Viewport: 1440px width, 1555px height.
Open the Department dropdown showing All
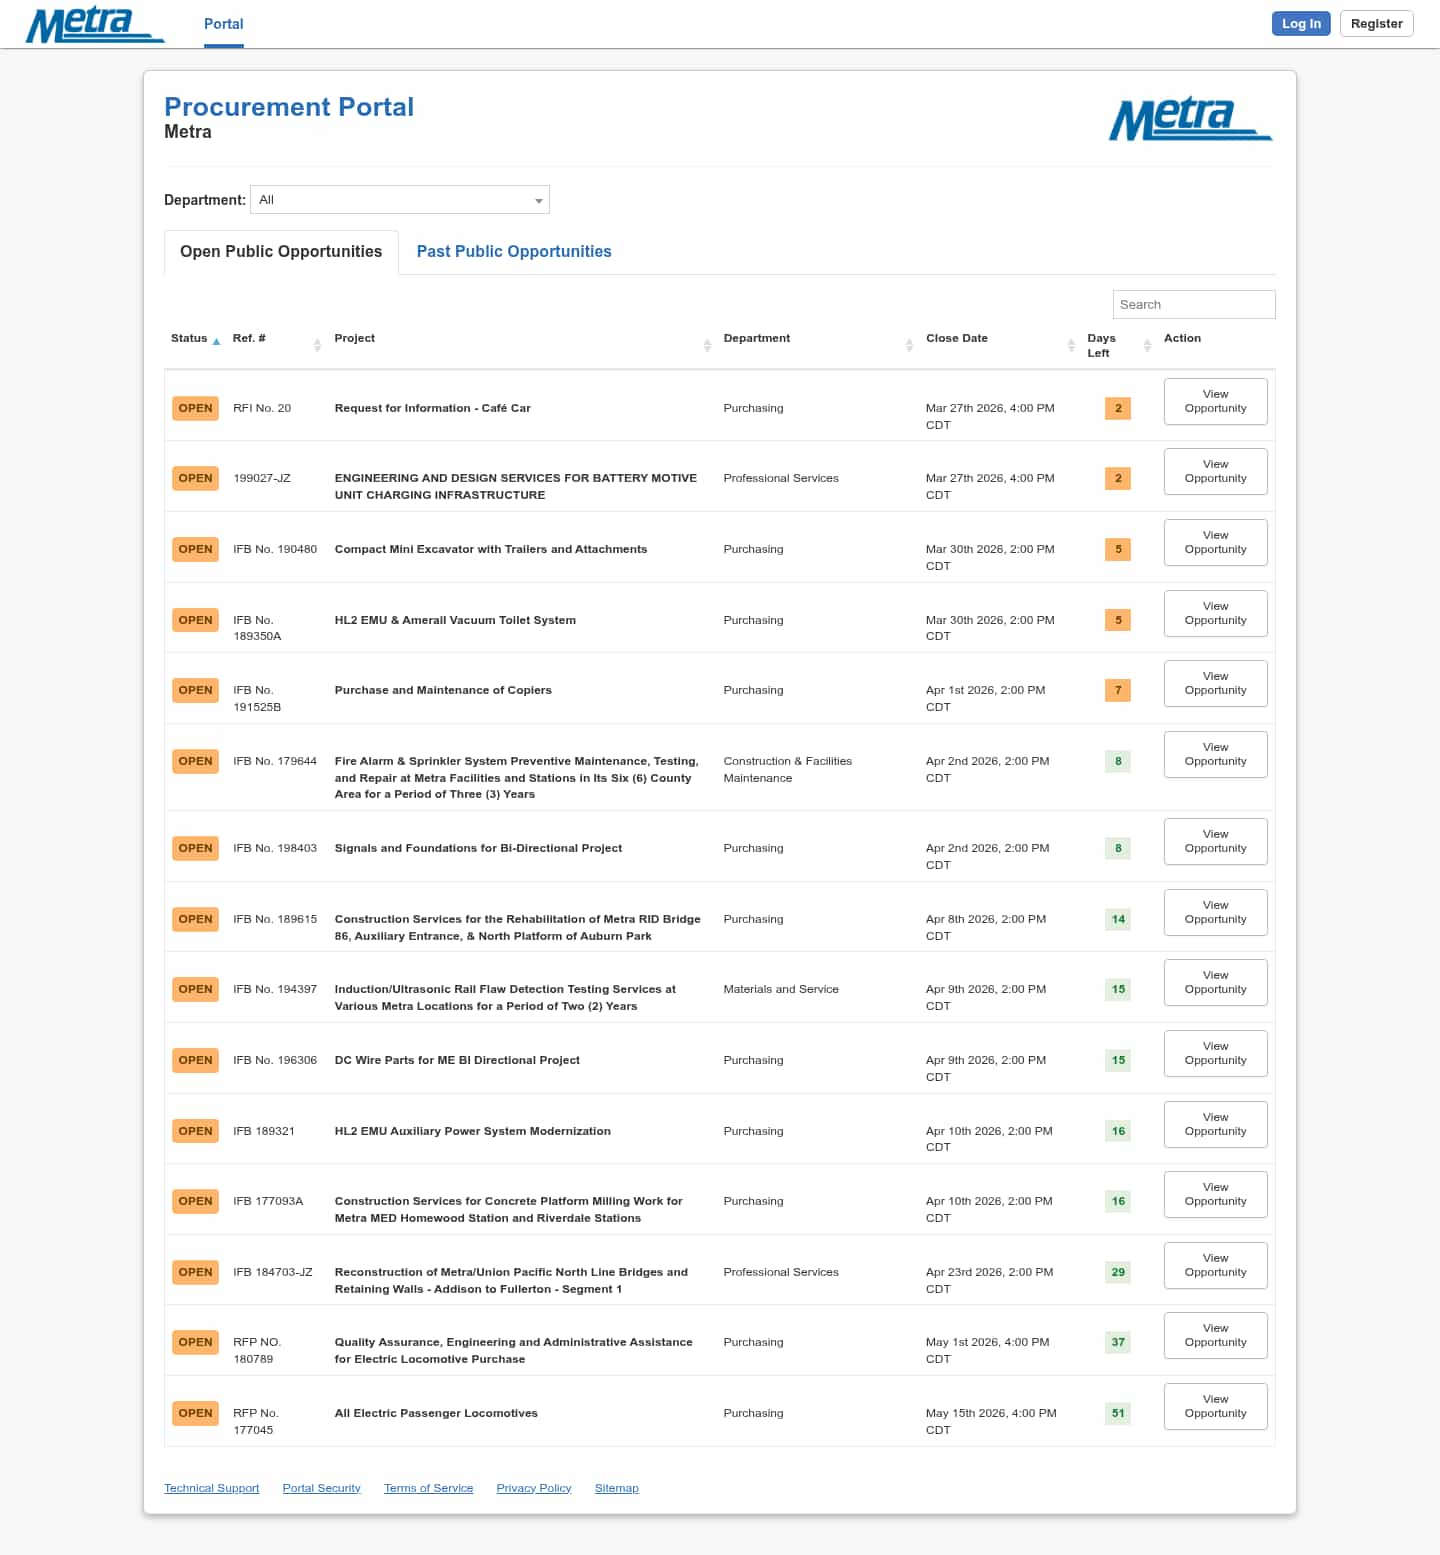click(x=400, y=200)
